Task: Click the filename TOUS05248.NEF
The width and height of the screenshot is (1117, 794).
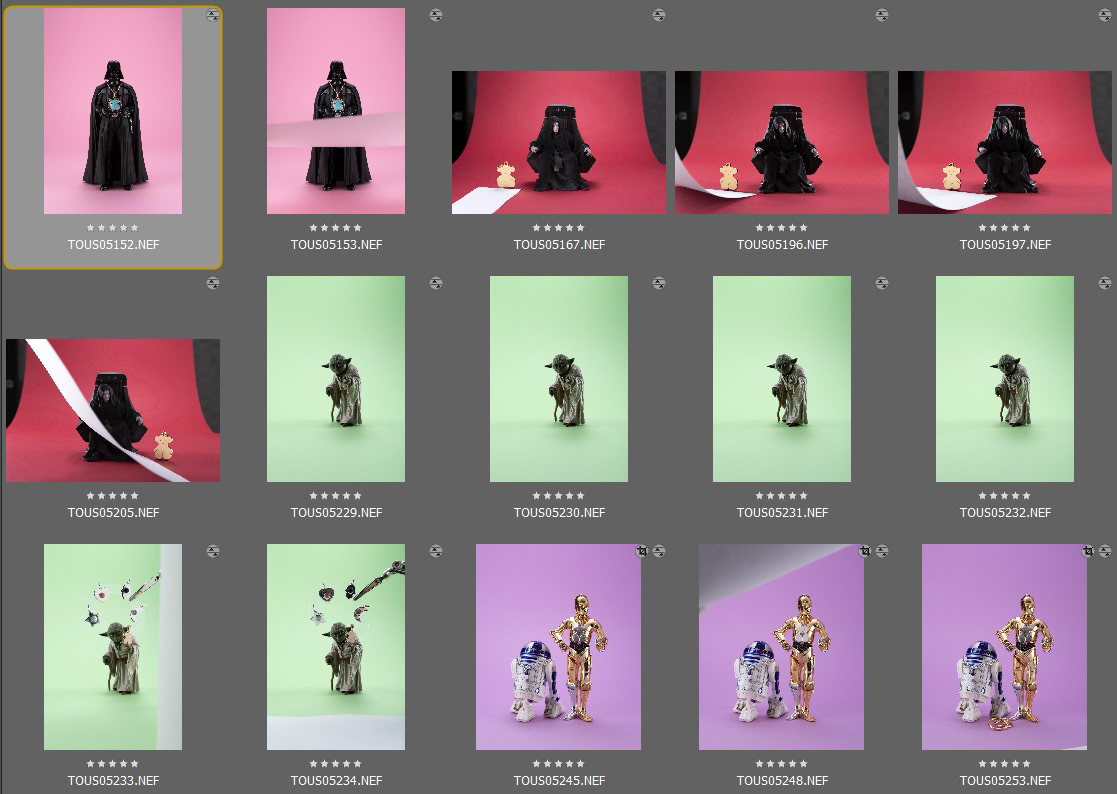Action: click(x=782, y=780)
